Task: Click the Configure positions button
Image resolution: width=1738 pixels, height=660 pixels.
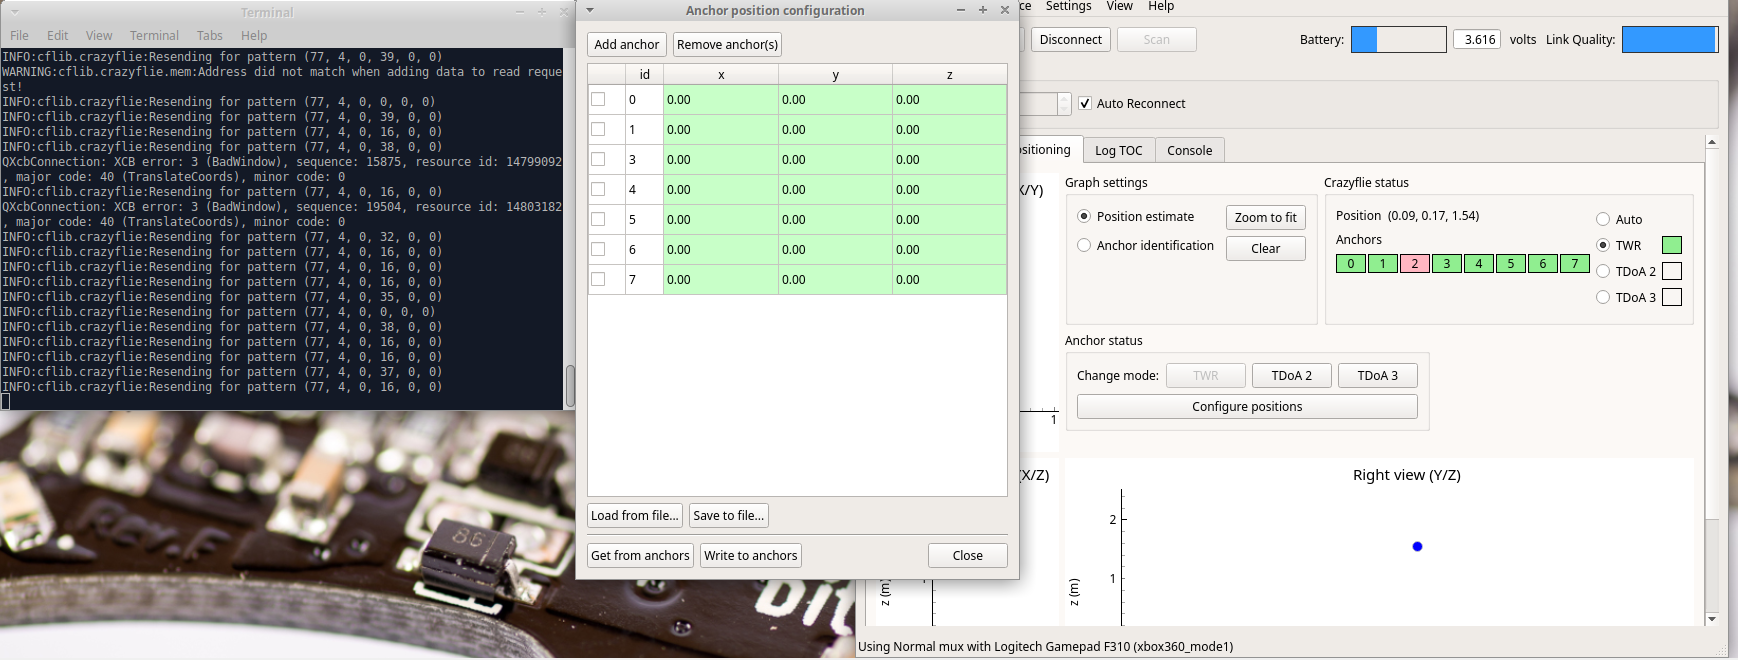Action: point(1246,407)
